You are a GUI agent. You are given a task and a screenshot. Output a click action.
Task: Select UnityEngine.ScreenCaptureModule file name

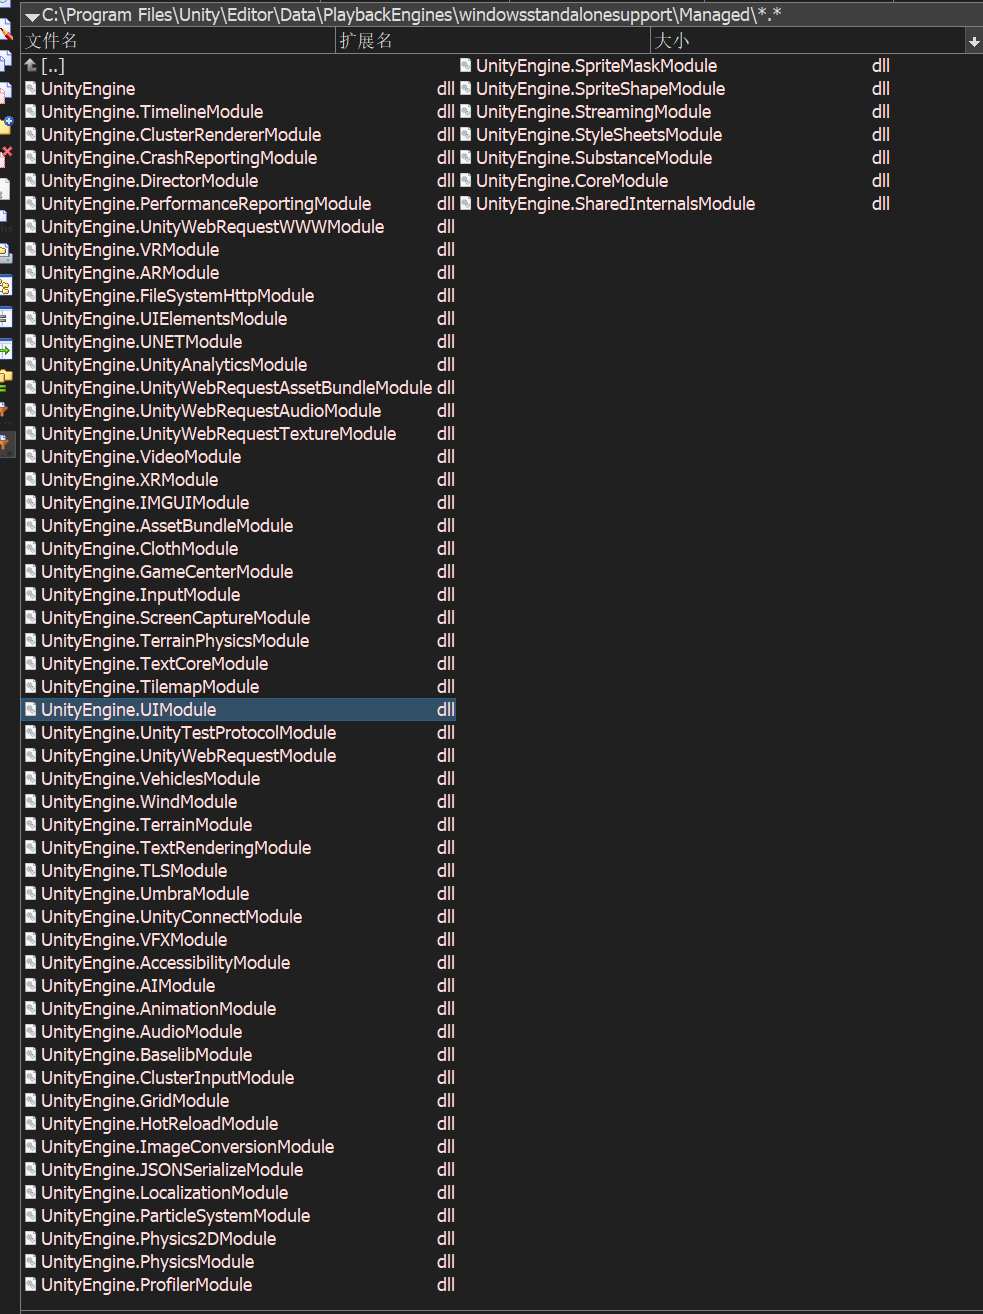[176, 618]
